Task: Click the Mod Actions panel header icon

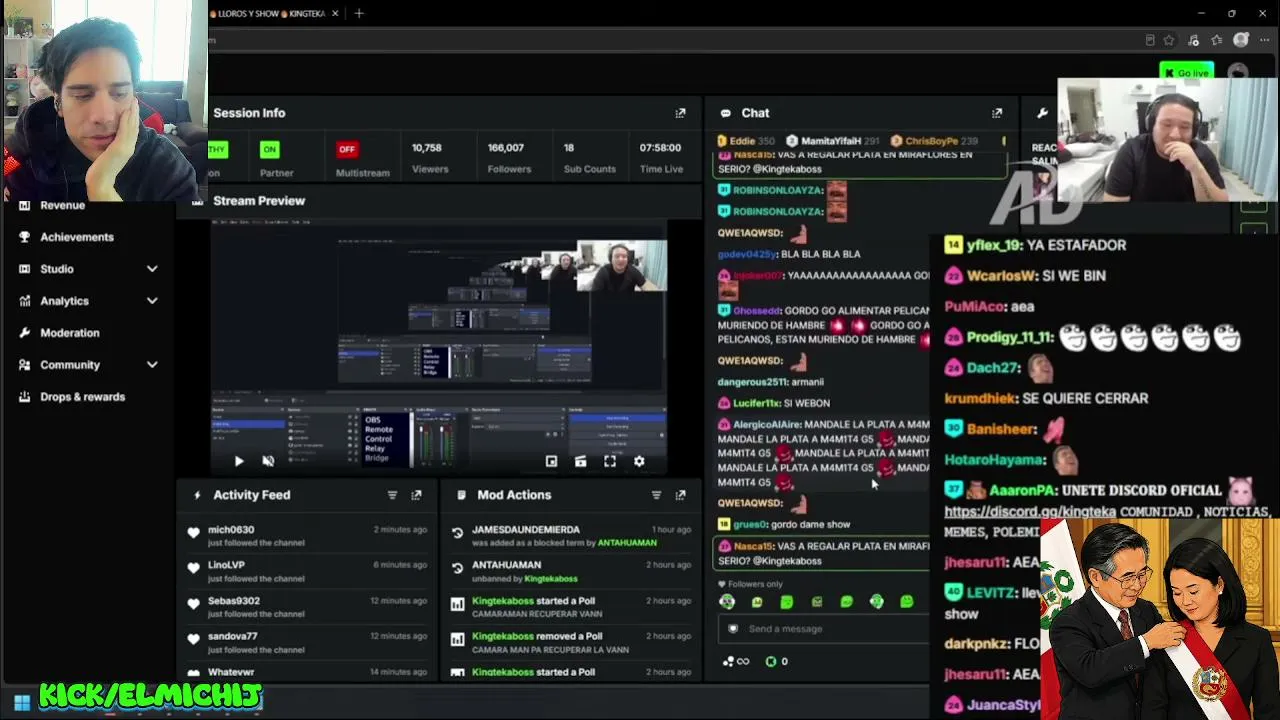Action: click(x=461, y=495)
